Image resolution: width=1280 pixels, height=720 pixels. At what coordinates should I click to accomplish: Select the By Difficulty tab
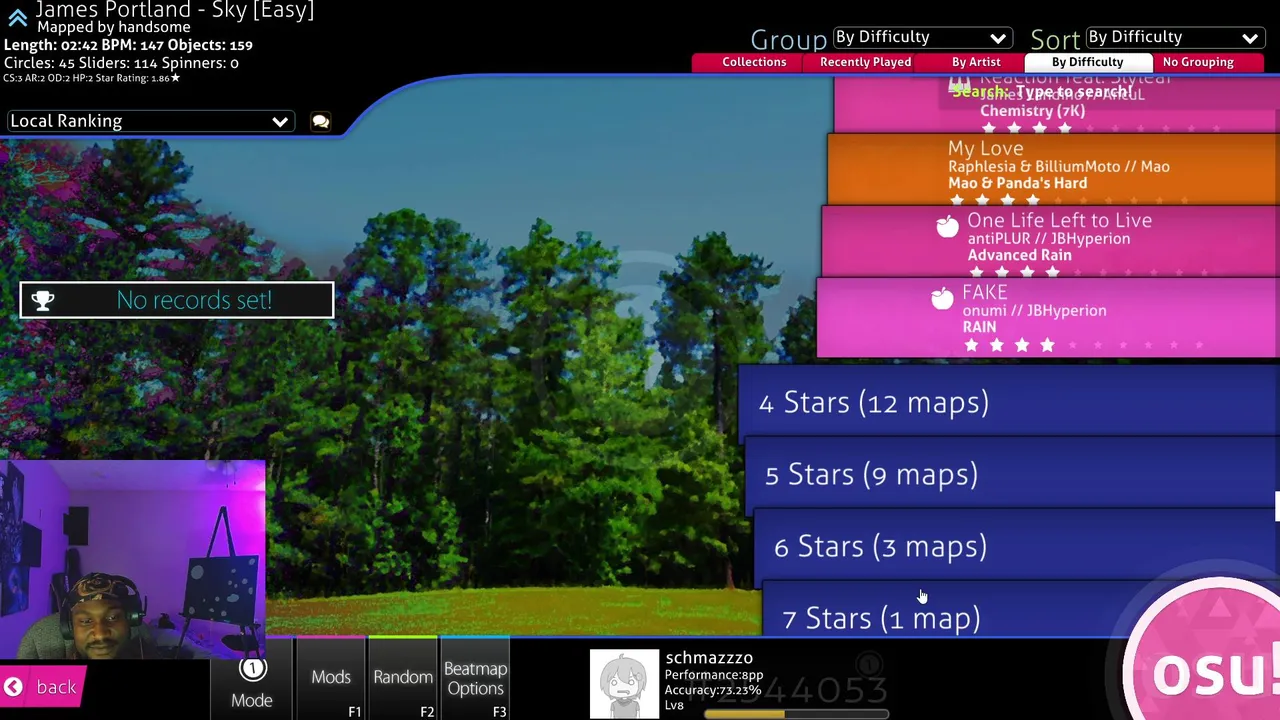pos(1087,62)
